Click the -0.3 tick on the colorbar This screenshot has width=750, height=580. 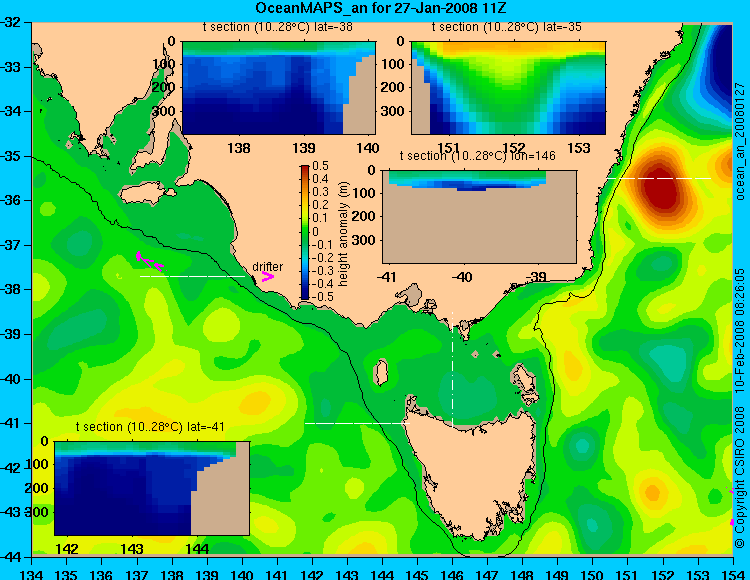[320, 270]
